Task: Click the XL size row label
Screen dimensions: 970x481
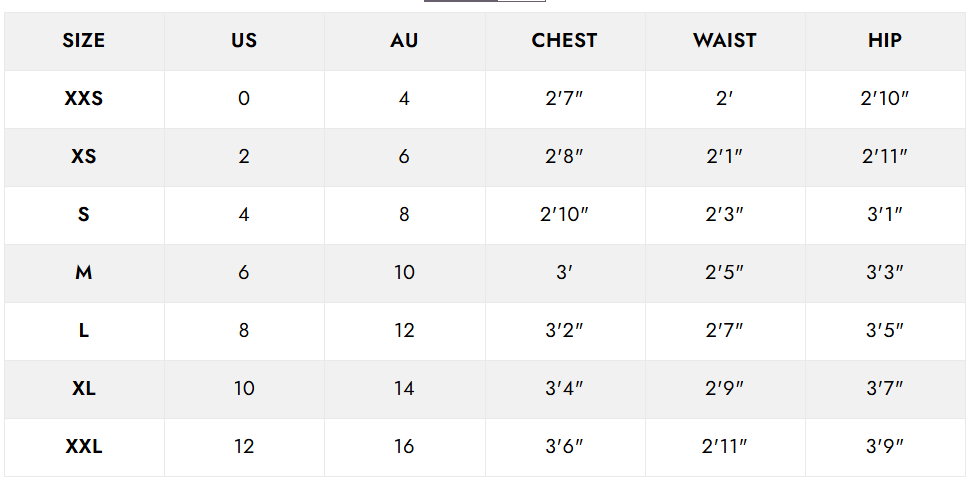Action: click(x=84, y=389)
